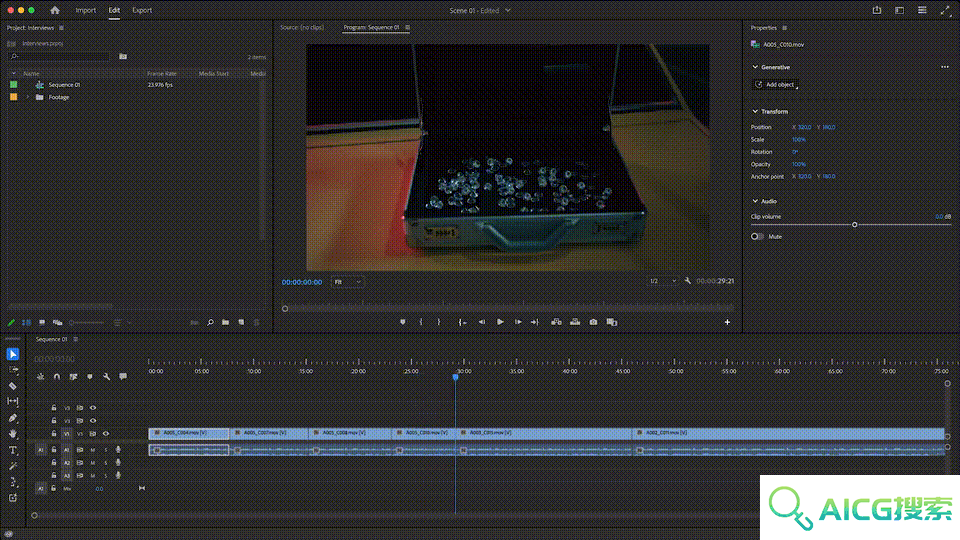
Task: Adjust the Clip volume slider handle
Action: 855,225
